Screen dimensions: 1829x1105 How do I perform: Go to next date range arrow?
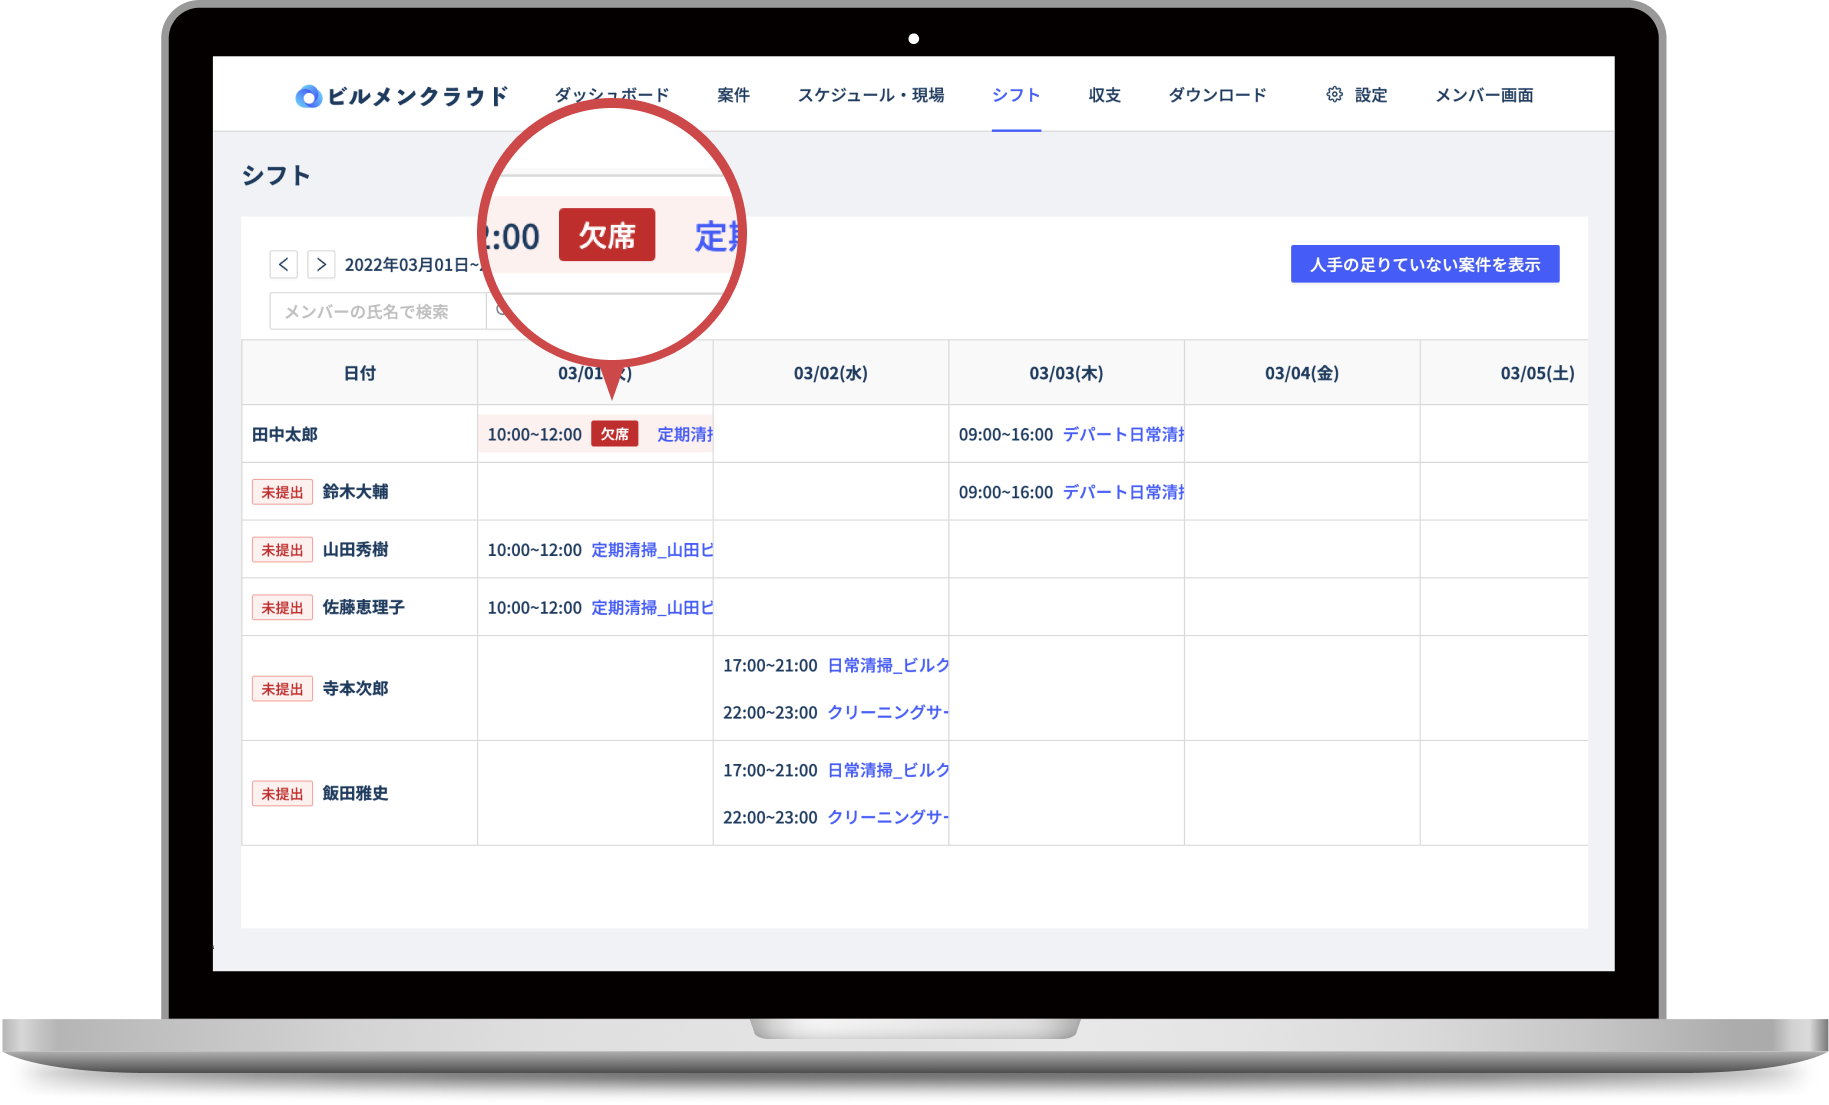tap(321, 264)
